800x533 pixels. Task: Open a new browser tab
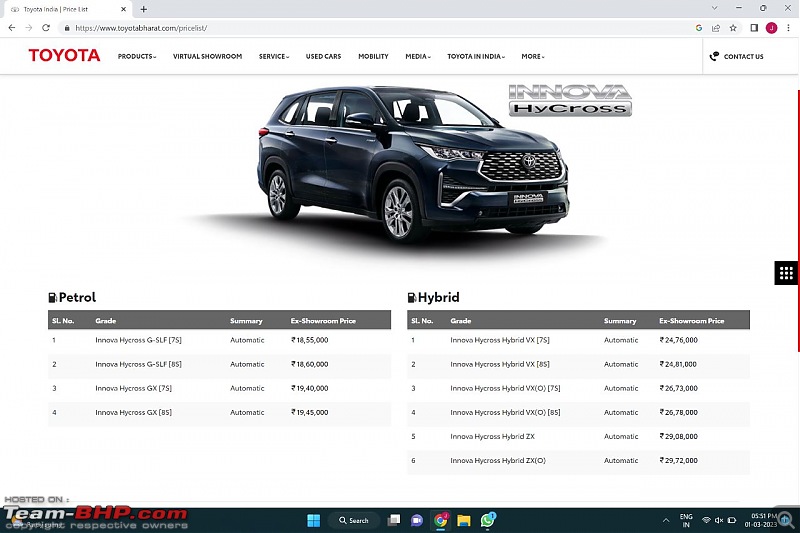[144, 9]
